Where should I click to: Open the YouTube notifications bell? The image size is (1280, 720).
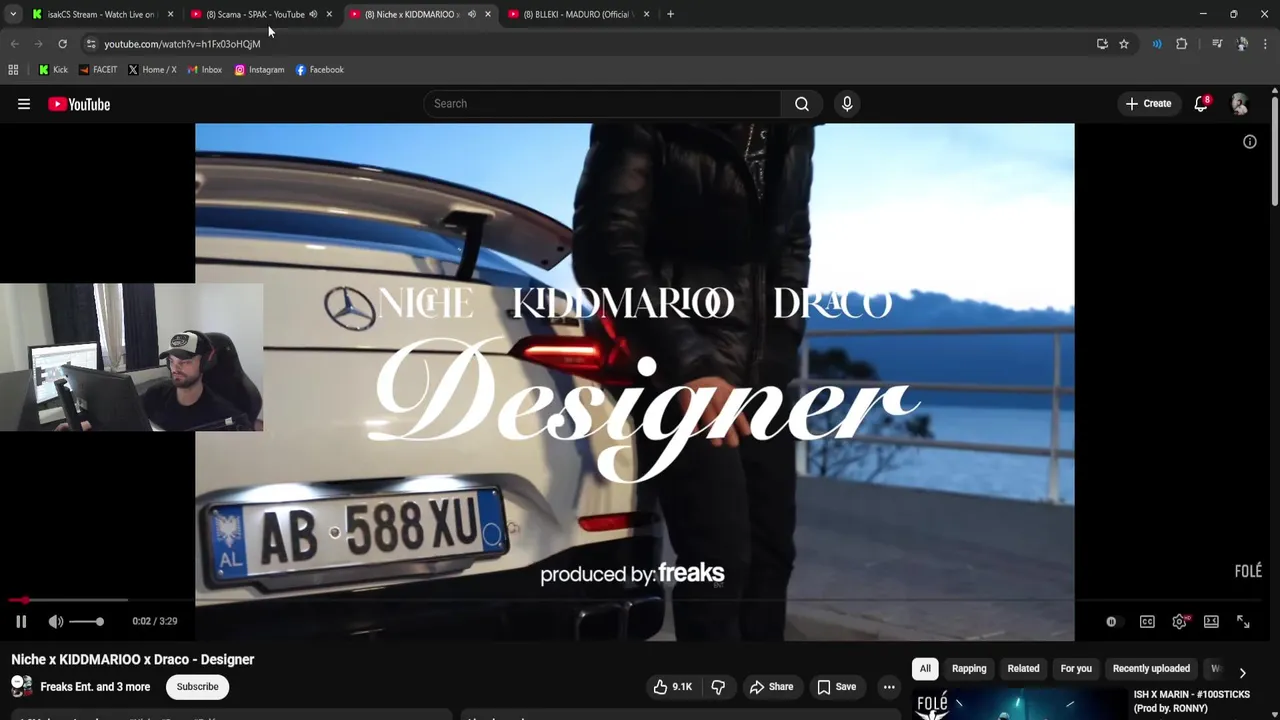1202,104
